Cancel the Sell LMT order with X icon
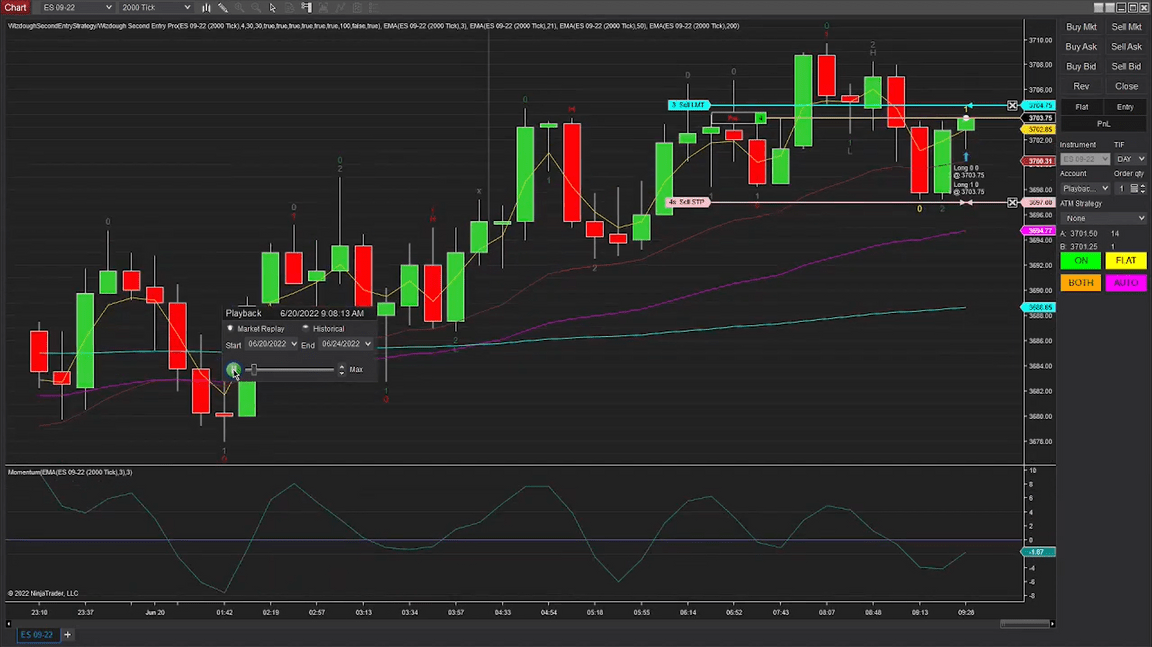Screen dimensions: 1152x647 (x=1012, y=106)
